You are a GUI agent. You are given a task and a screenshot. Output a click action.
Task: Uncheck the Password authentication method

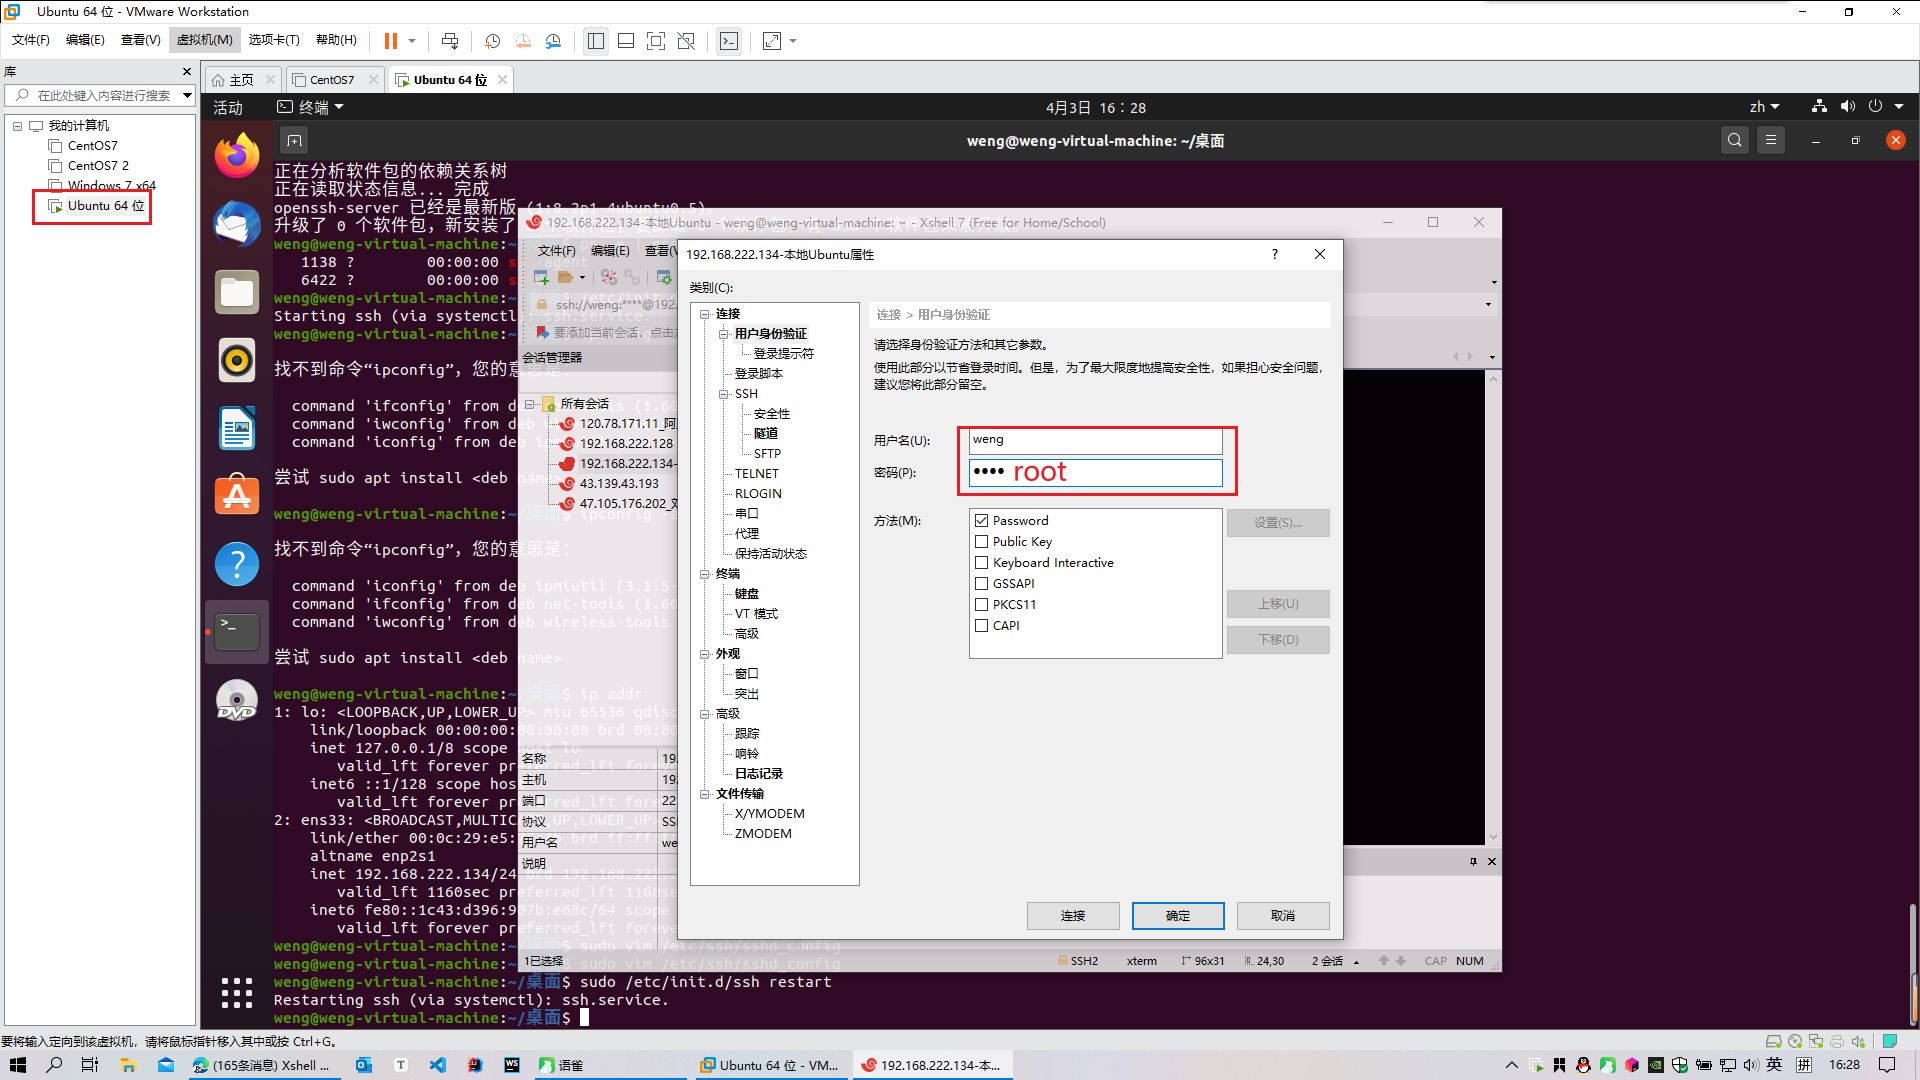pyautogui.click(x=981, y=520)
